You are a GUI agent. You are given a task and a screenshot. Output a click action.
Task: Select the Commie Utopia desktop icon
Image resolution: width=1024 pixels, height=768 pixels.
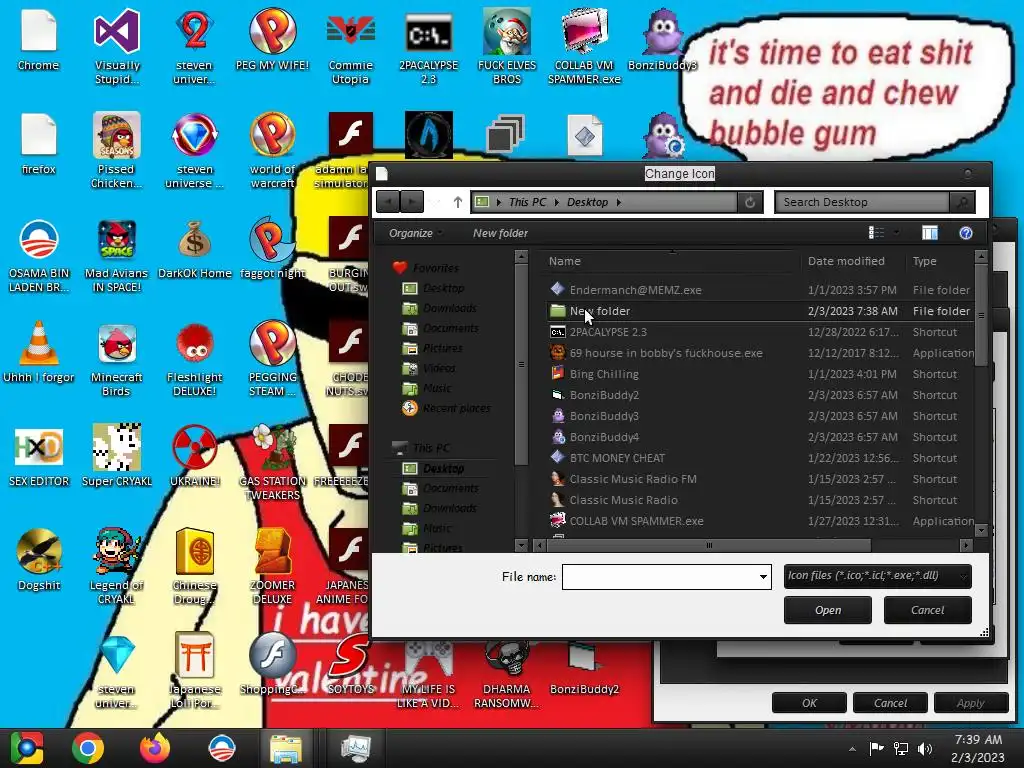(x=351, y=46)
